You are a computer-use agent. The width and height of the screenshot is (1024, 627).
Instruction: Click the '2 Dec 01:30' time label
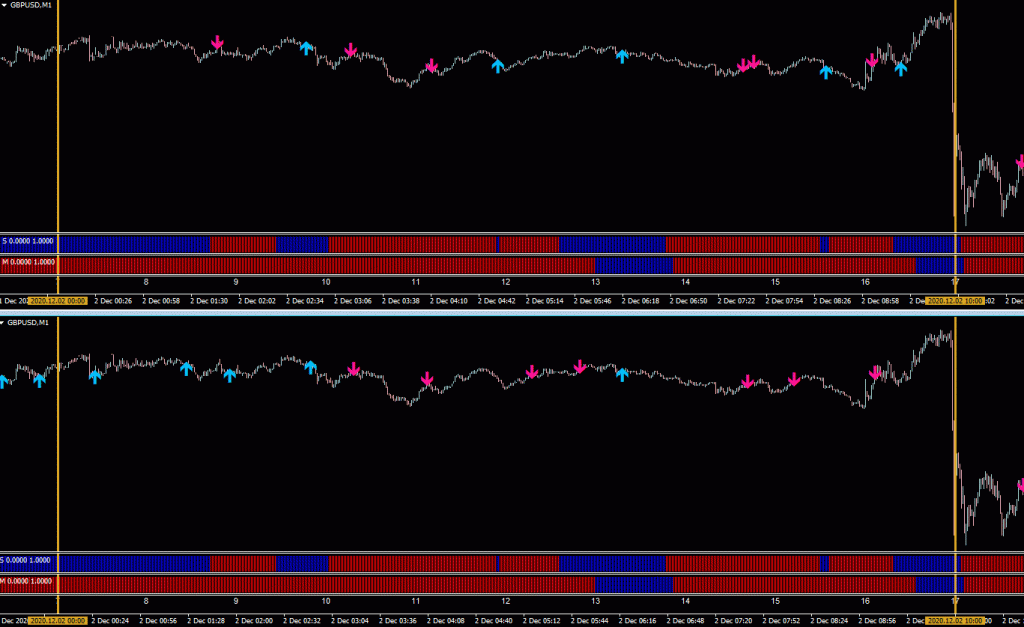click(x=209, y=301)
